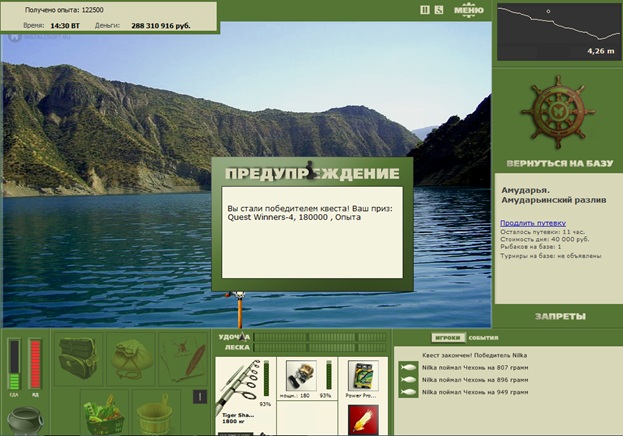The height and width of the screenshot is (436, 623).
Task: Click the green food level gauge
Action: pos(14,364)
